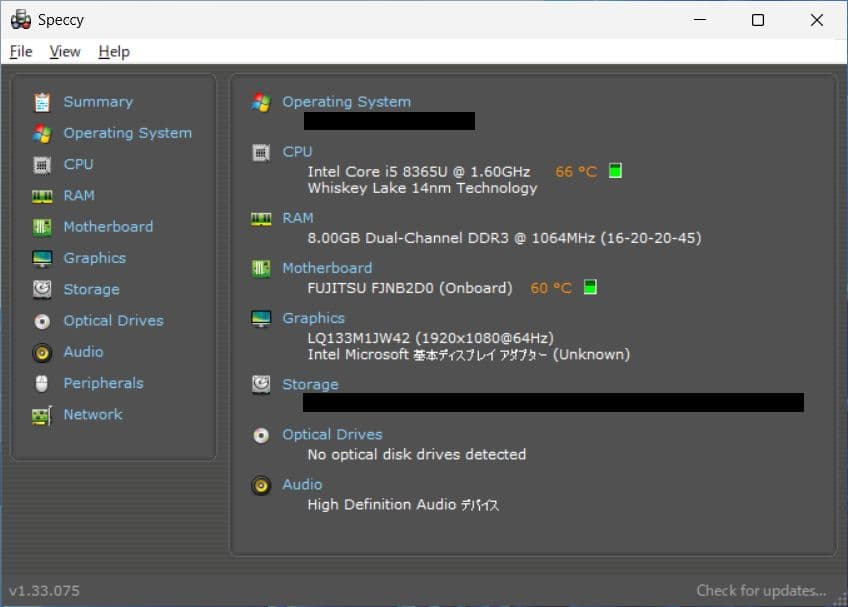Click the High Definition Audio device text

[403, 505]
